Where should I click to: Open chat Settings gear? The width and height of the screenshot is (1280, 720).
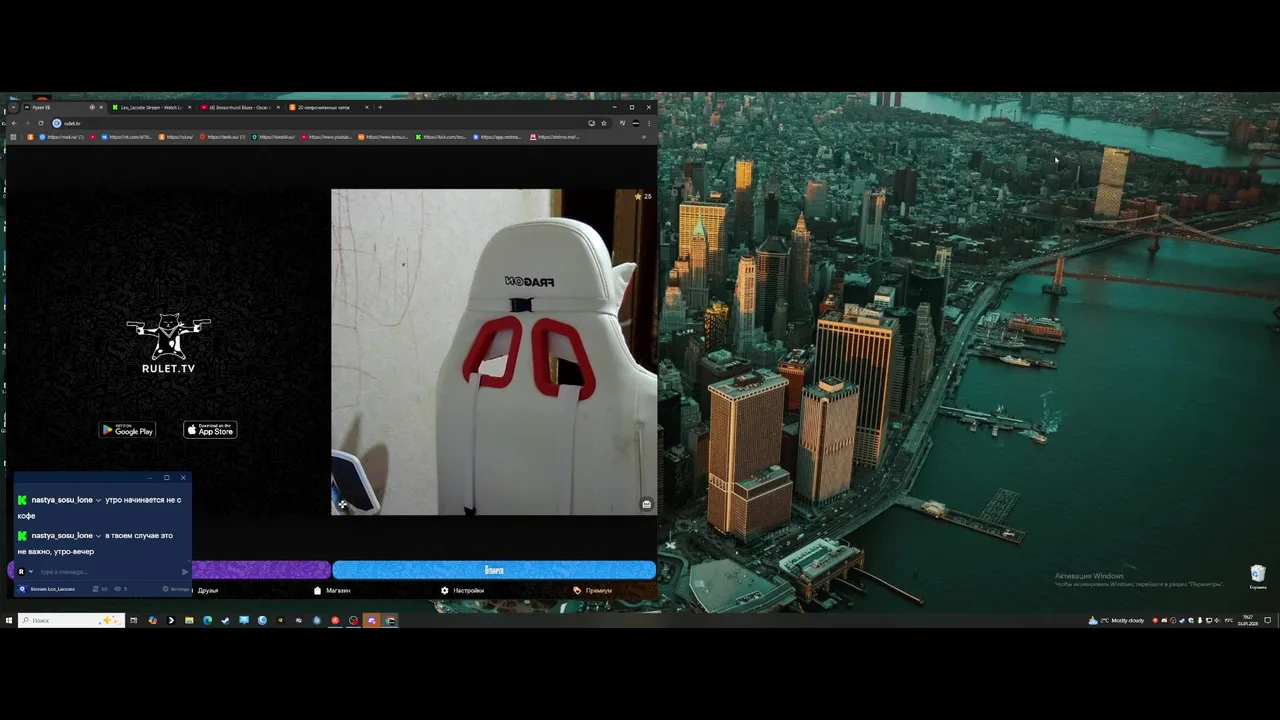click(x=175, y=589)
